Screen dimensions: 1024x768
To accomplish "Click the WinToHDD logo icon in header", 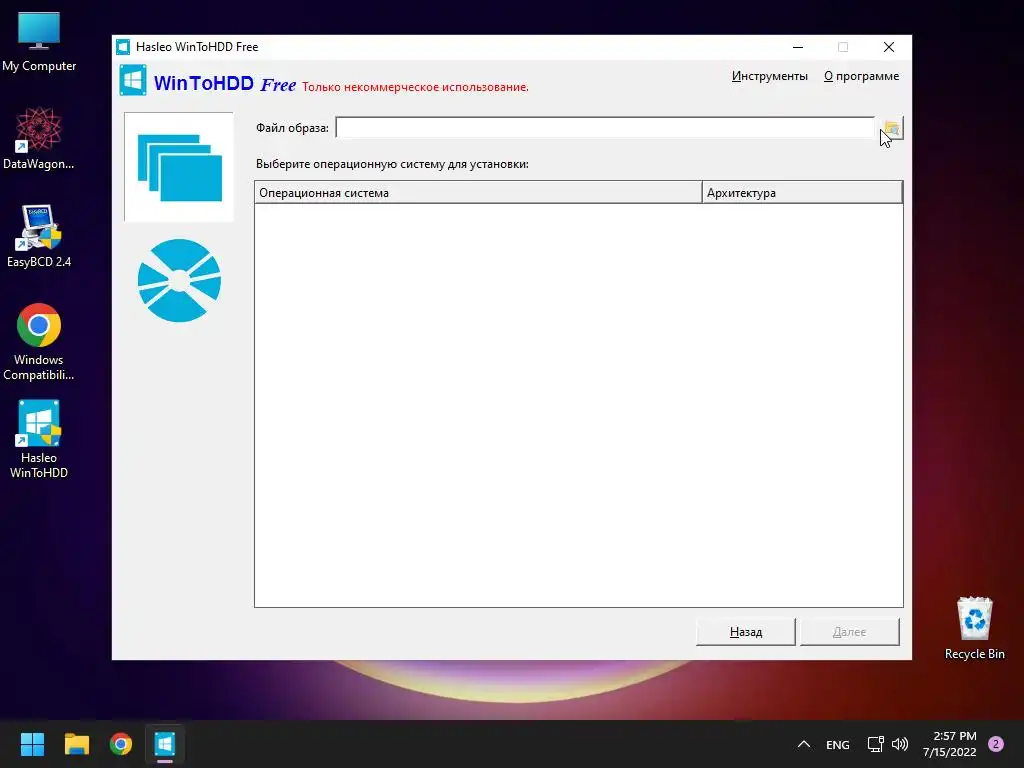I will pos(133,81).
